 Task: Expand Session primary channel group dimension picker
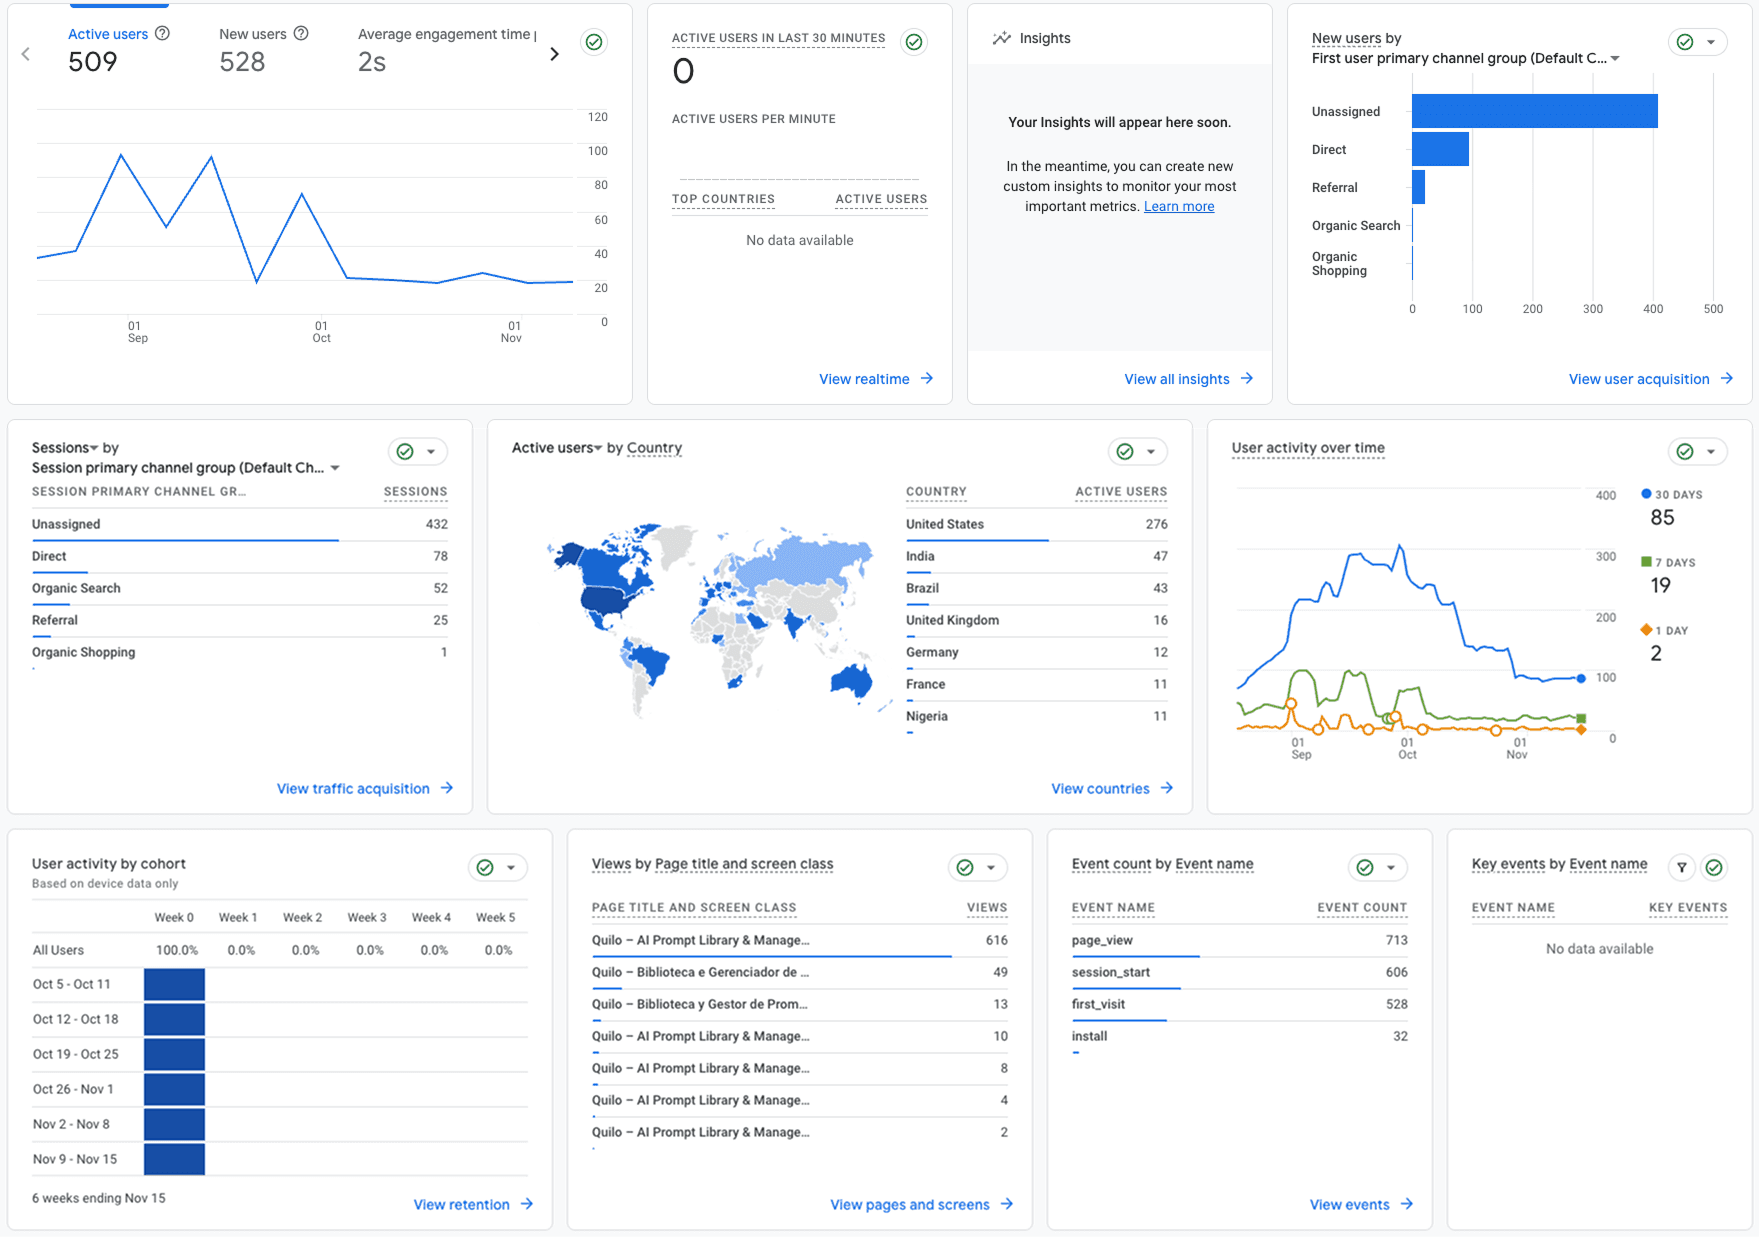click(x=335, y=468)
